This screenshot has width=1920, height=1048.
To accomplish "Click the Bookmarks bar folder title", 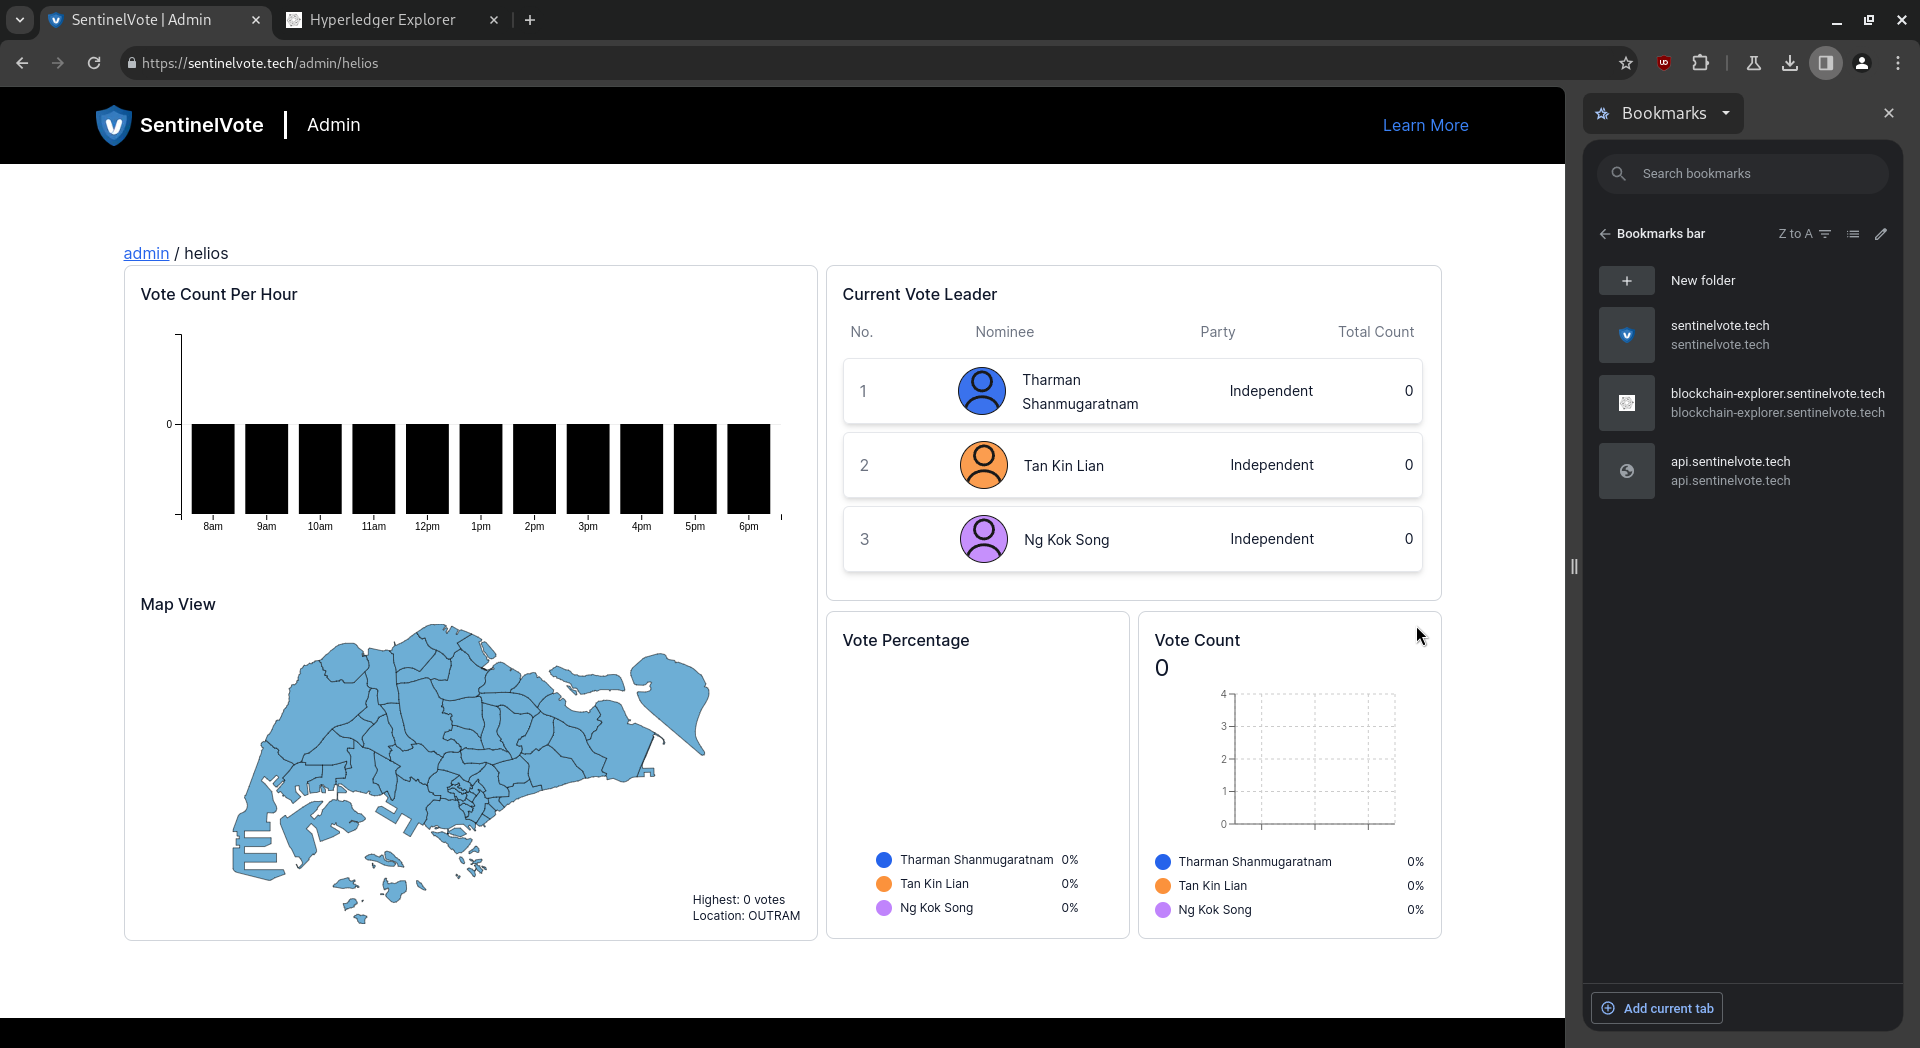I will 1660,234.
